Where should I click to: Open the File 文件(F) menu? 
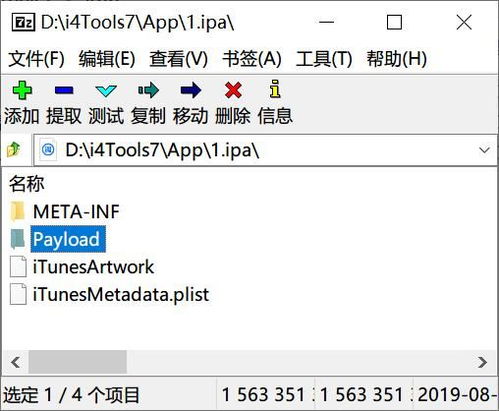36,59
